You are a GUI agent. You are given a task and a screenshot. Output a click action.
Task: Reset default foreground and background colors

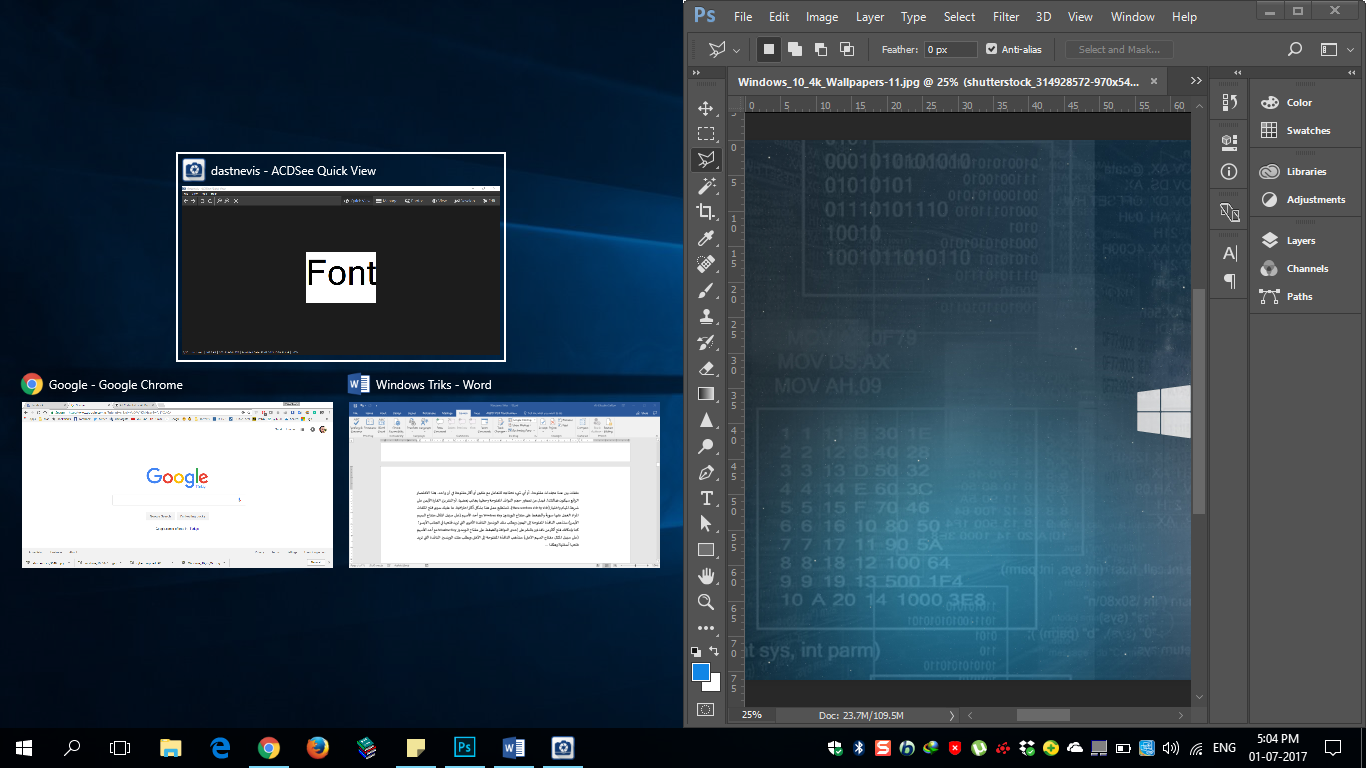pyautogui.click(x=697, y=651)
